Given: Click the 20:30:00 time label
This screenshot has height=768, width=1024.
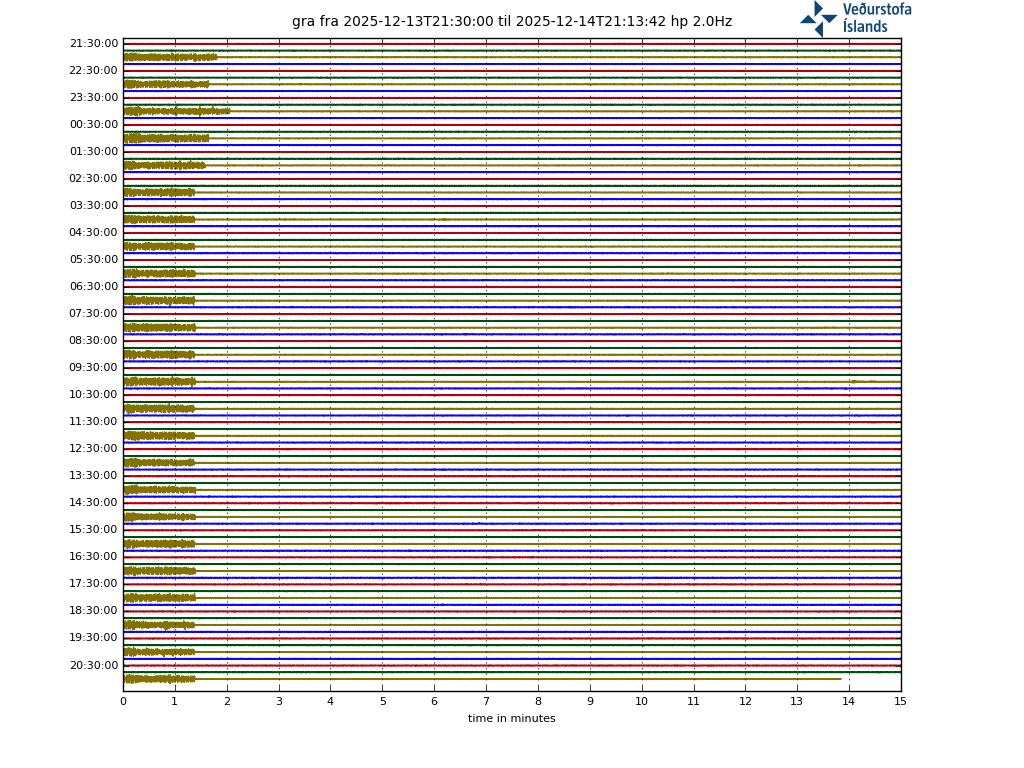Looking at the screenshot, I should (x=94, y=666).
